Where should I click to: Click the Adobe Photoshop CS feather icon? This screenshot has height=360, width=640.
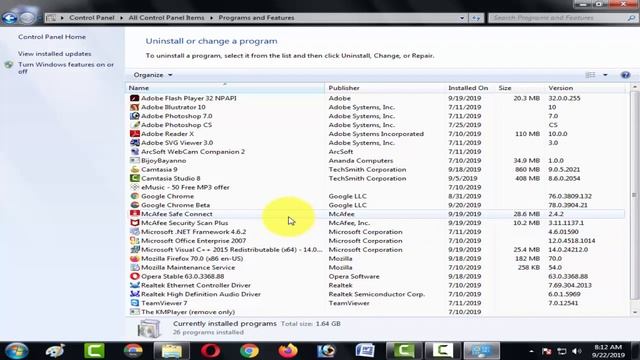[134, 125]
